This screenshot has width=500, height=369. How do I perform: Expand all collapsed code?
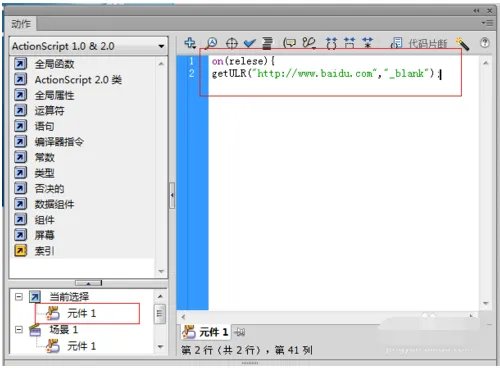point(368,43)
